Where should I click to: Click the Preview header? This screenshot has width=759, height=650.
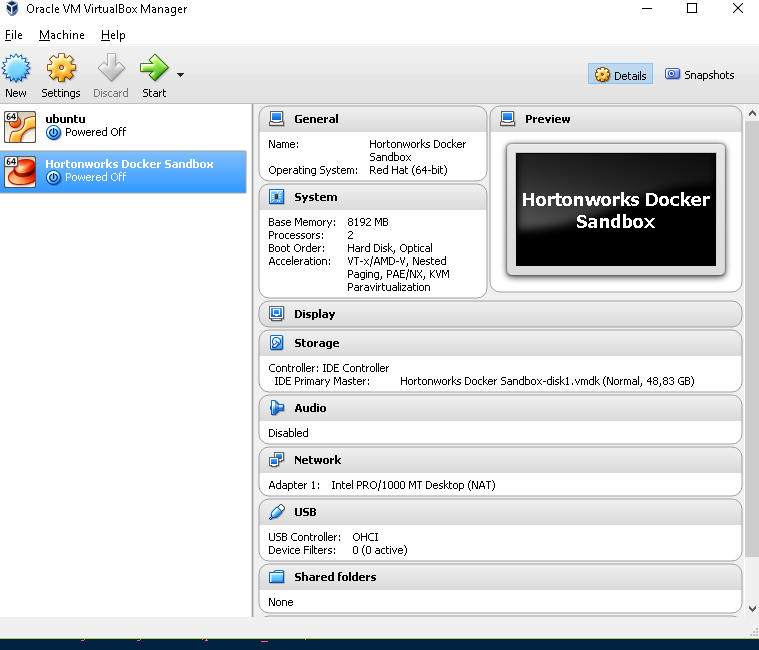tap(616, 119)
